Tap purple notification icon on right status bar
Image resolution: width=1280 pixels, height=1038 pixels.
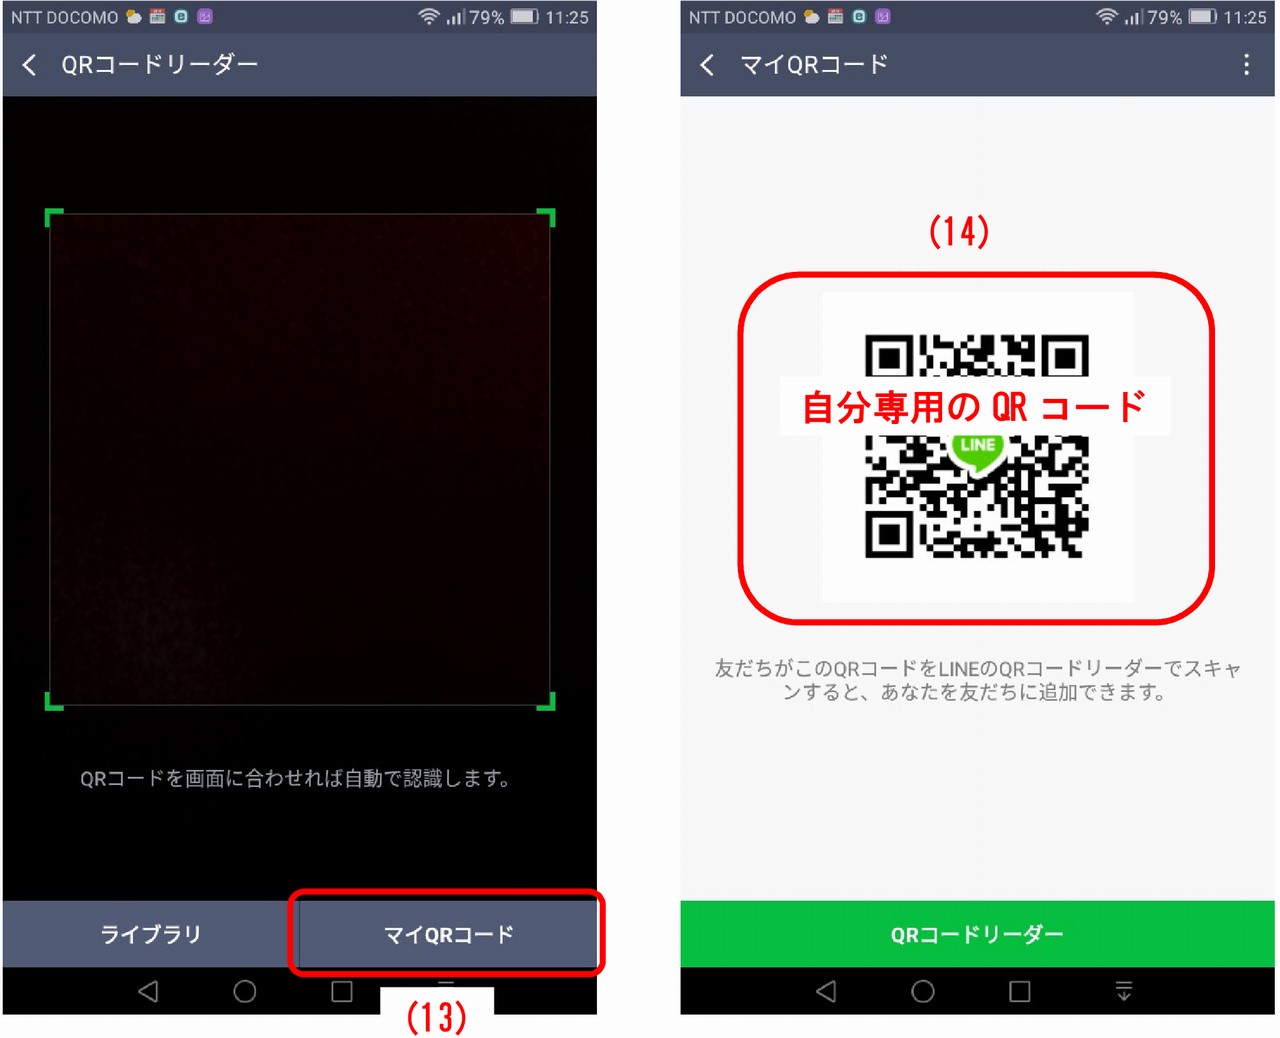click(x=883, y=17)
